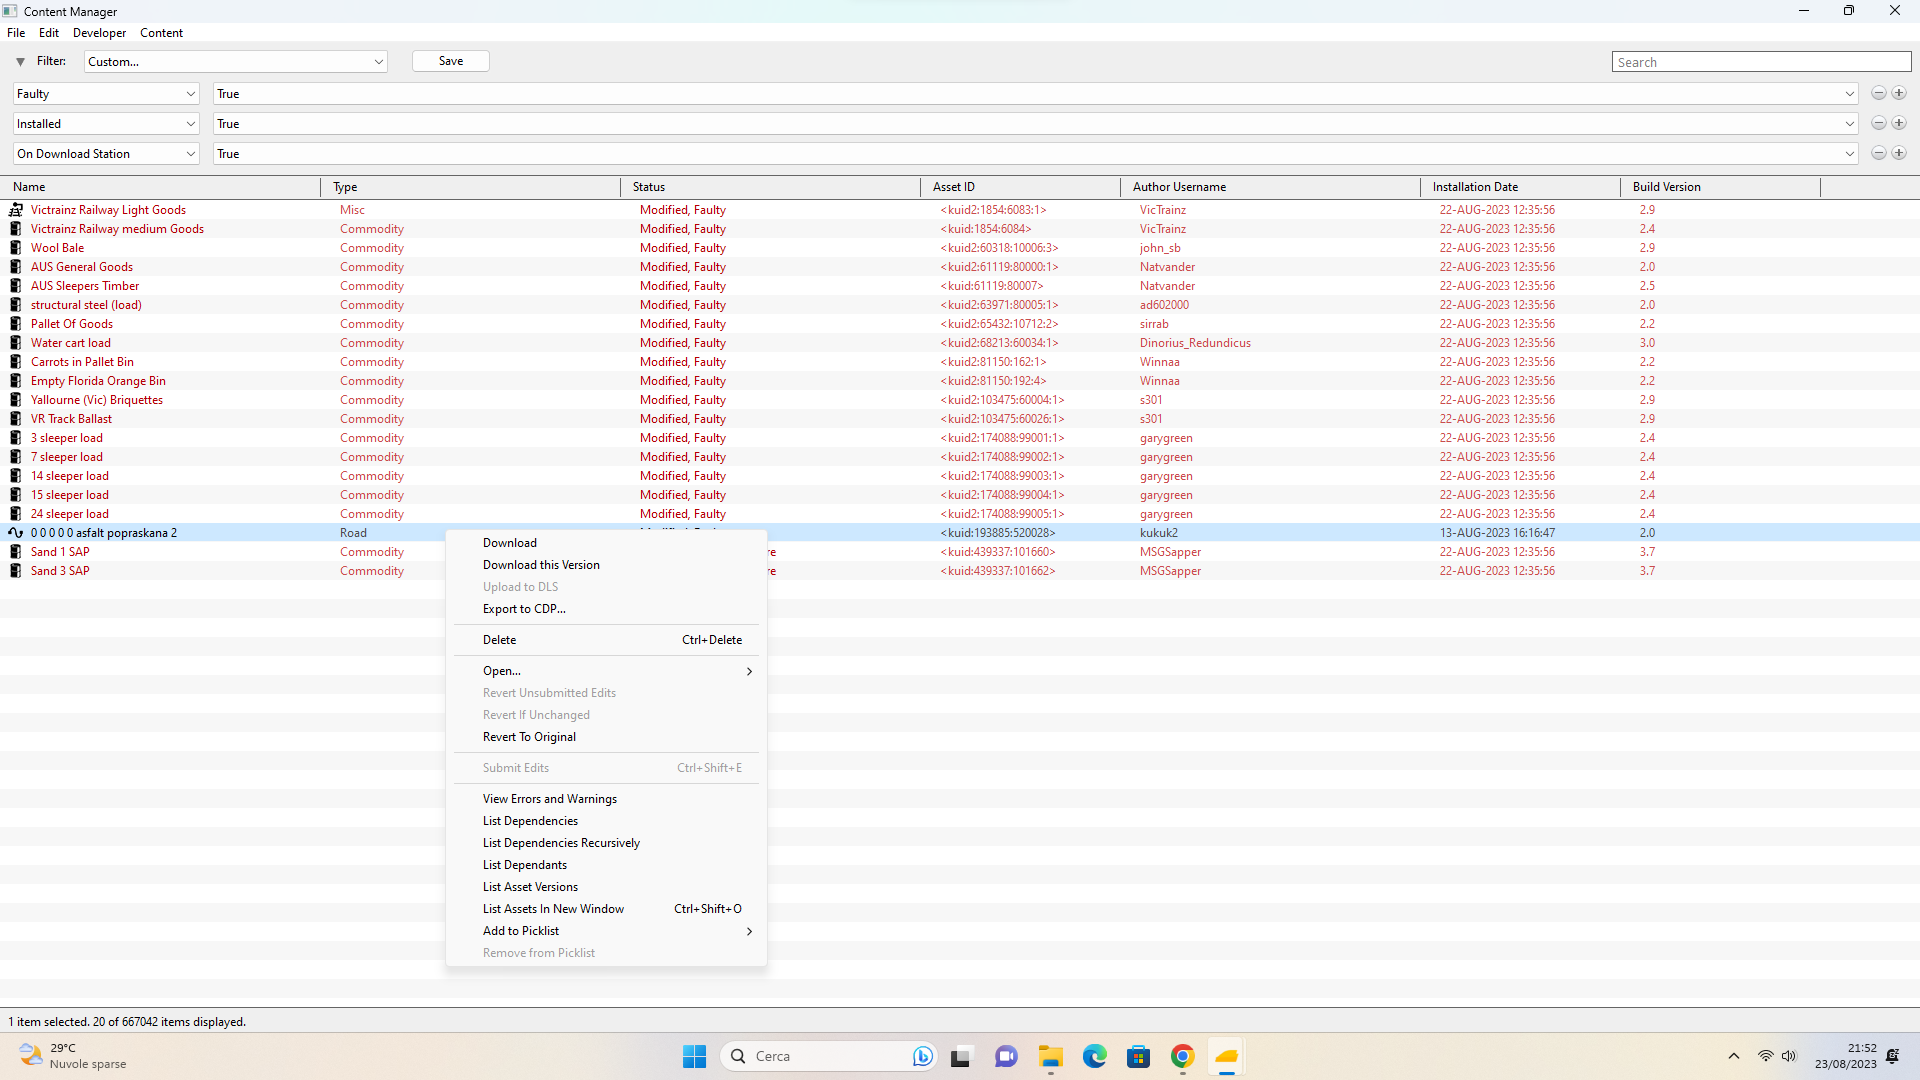The image size is (1920, 1080).
Task: Open the File menu
Action: 16,33
